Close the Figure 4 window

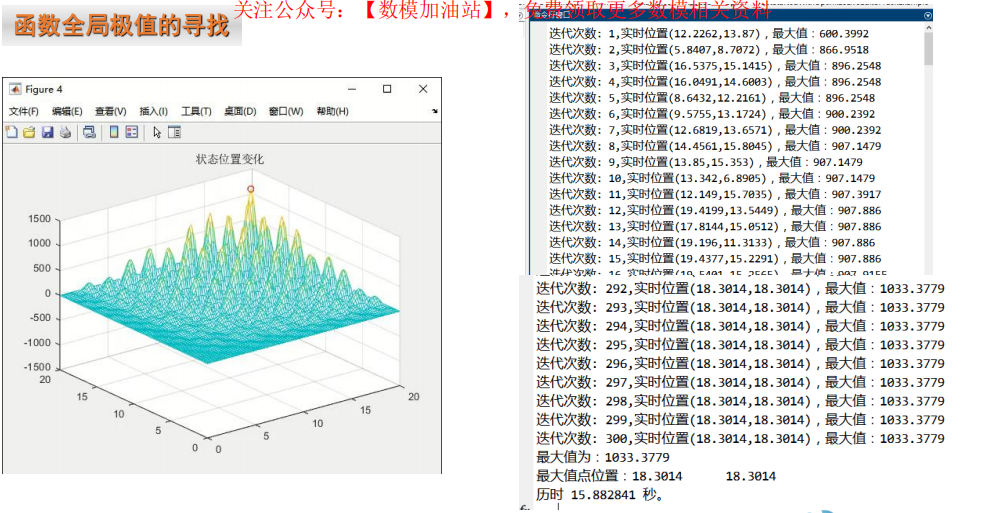pos(423,89)
